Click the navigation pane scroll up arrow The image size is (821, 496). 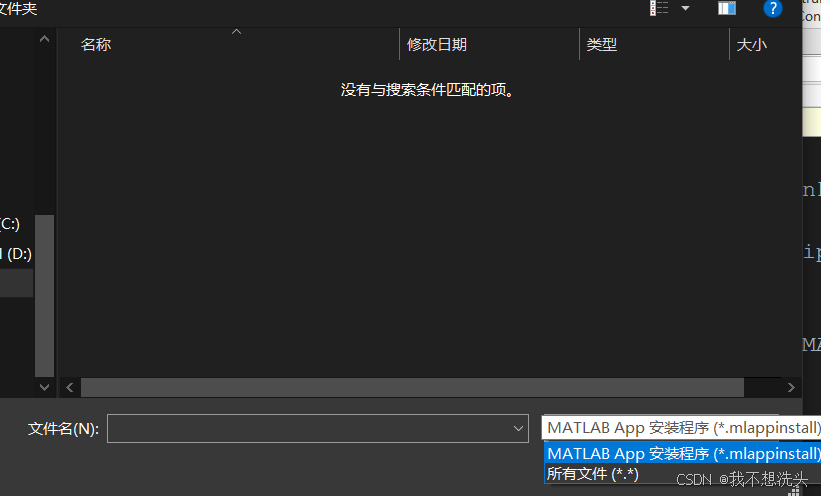(45, 39)
